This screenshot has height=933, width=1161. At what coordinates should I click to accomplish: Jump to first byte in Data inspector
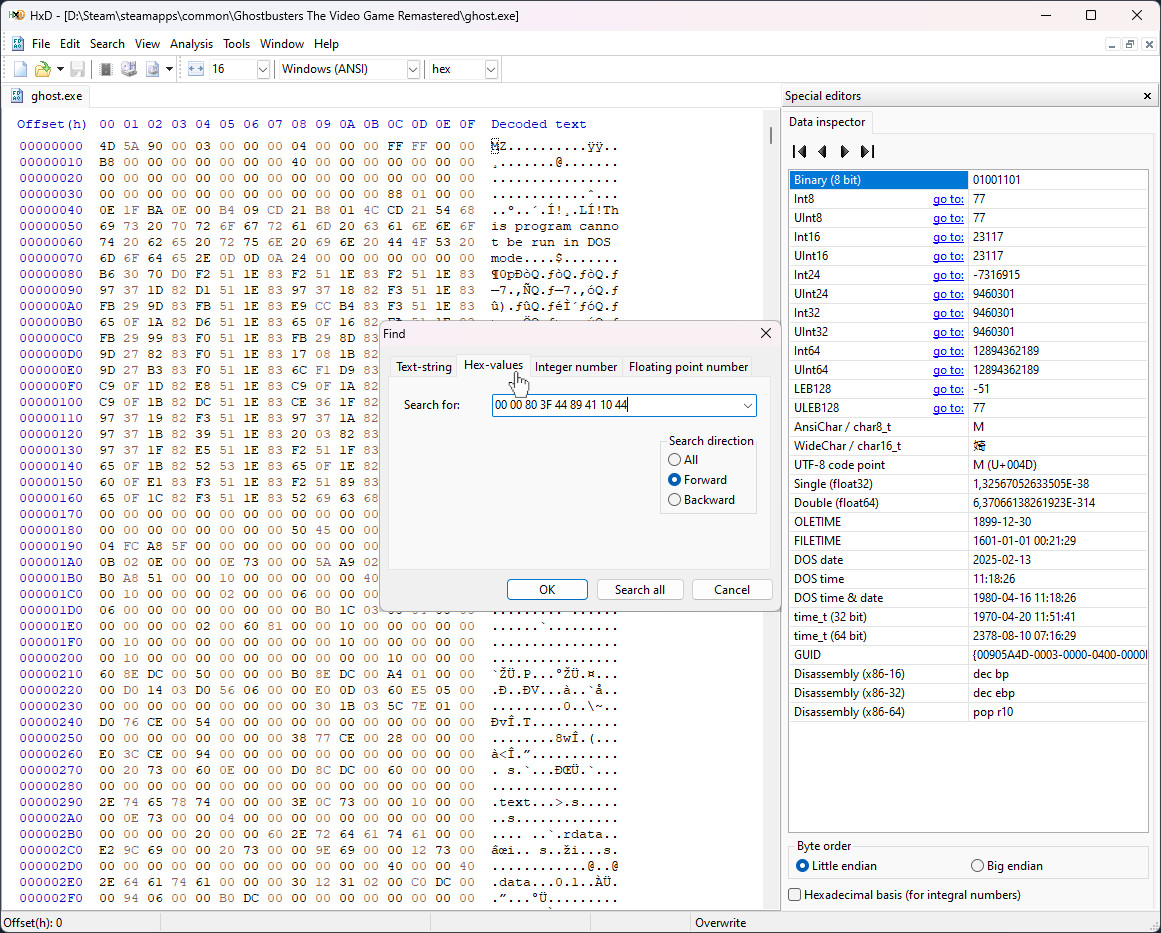coord(800,151)
